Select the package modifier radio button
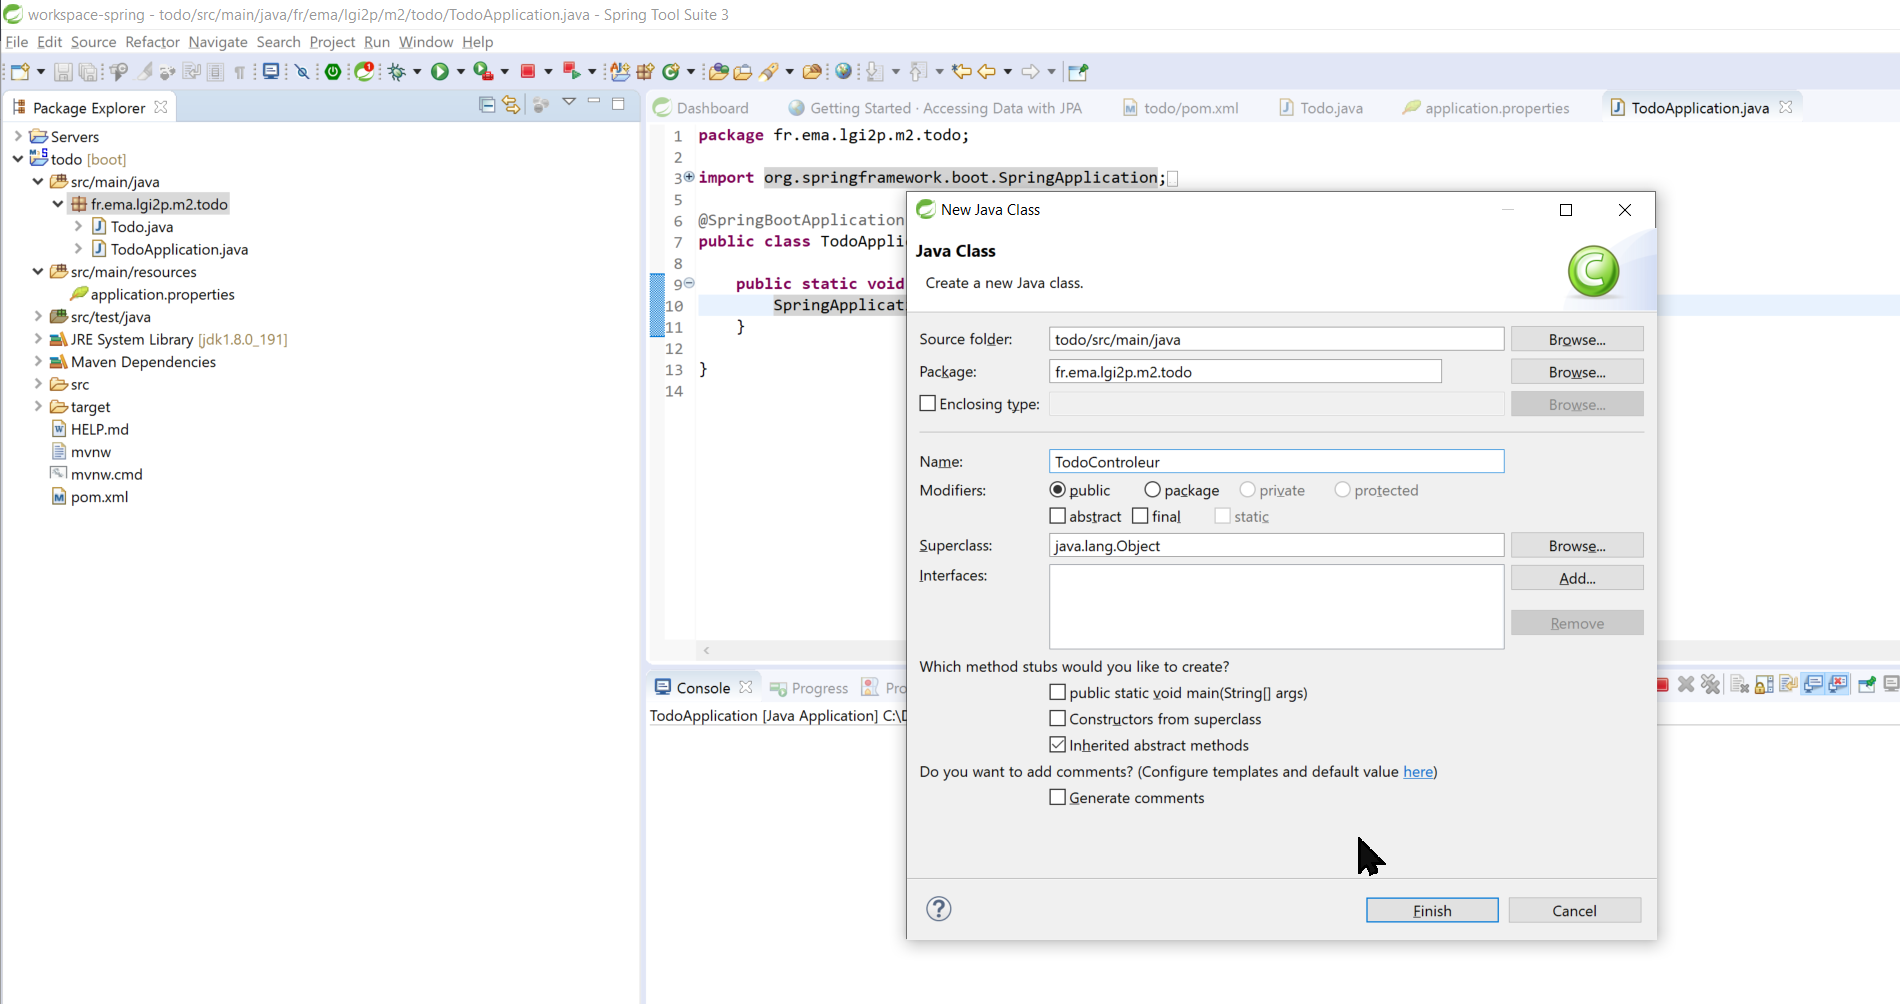Screen dimensions: 1900x1004 tap(1152, 490)
